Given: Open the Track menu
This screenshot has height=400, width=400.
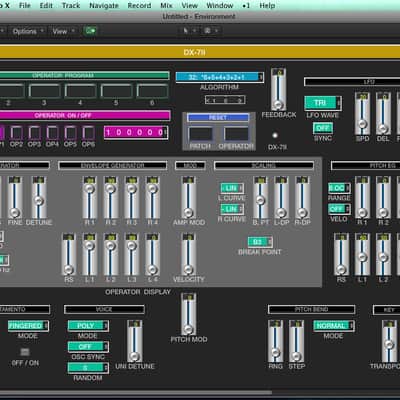Looking at the screenshot, I should coord(71,6).
